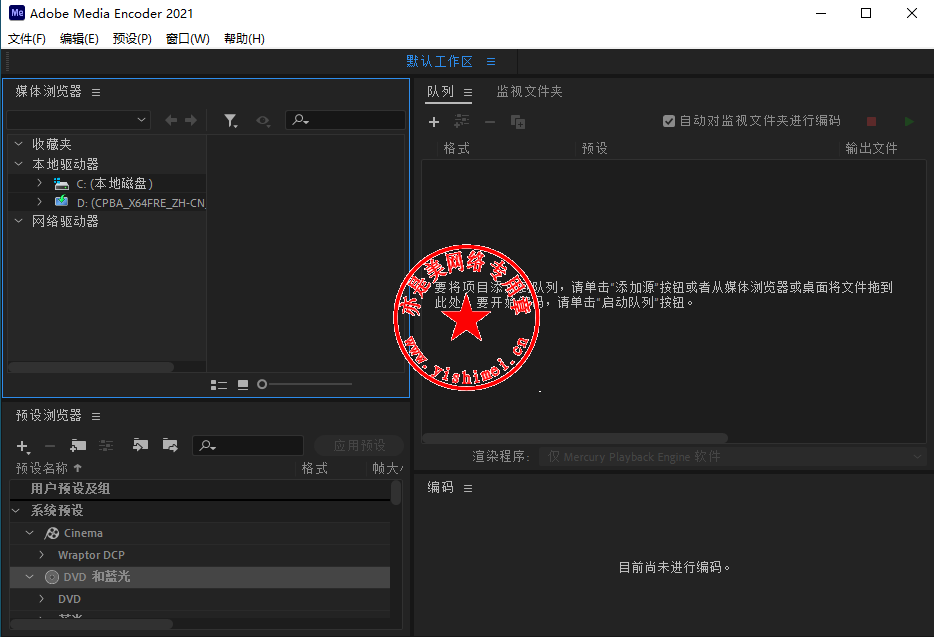Click the 输出文件 column header

pyautogui.click(x=871, y=148)
